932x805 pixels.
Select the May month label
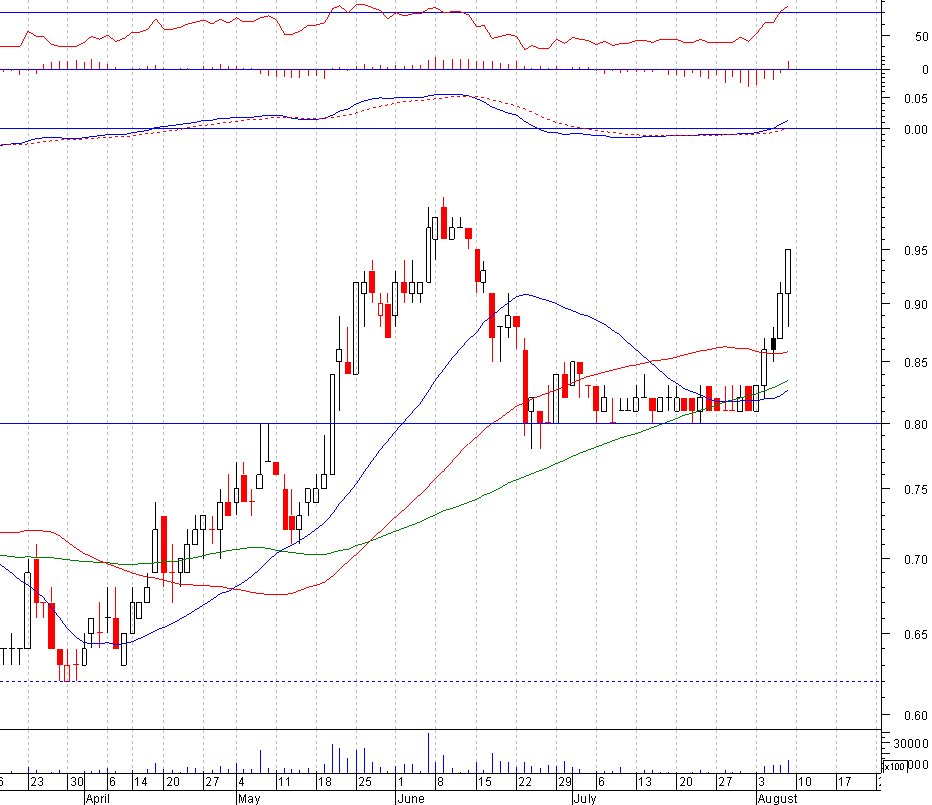click(249, 798)
